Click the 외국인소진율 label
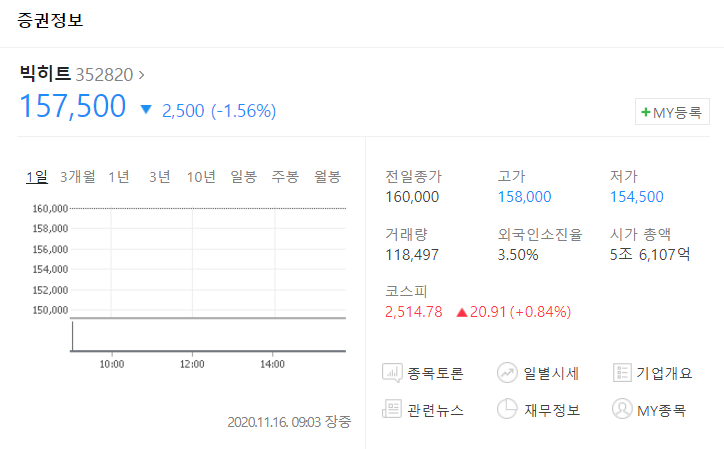This screenshot has height=449, width=724. pyautogui.click(x=540, y=234)
